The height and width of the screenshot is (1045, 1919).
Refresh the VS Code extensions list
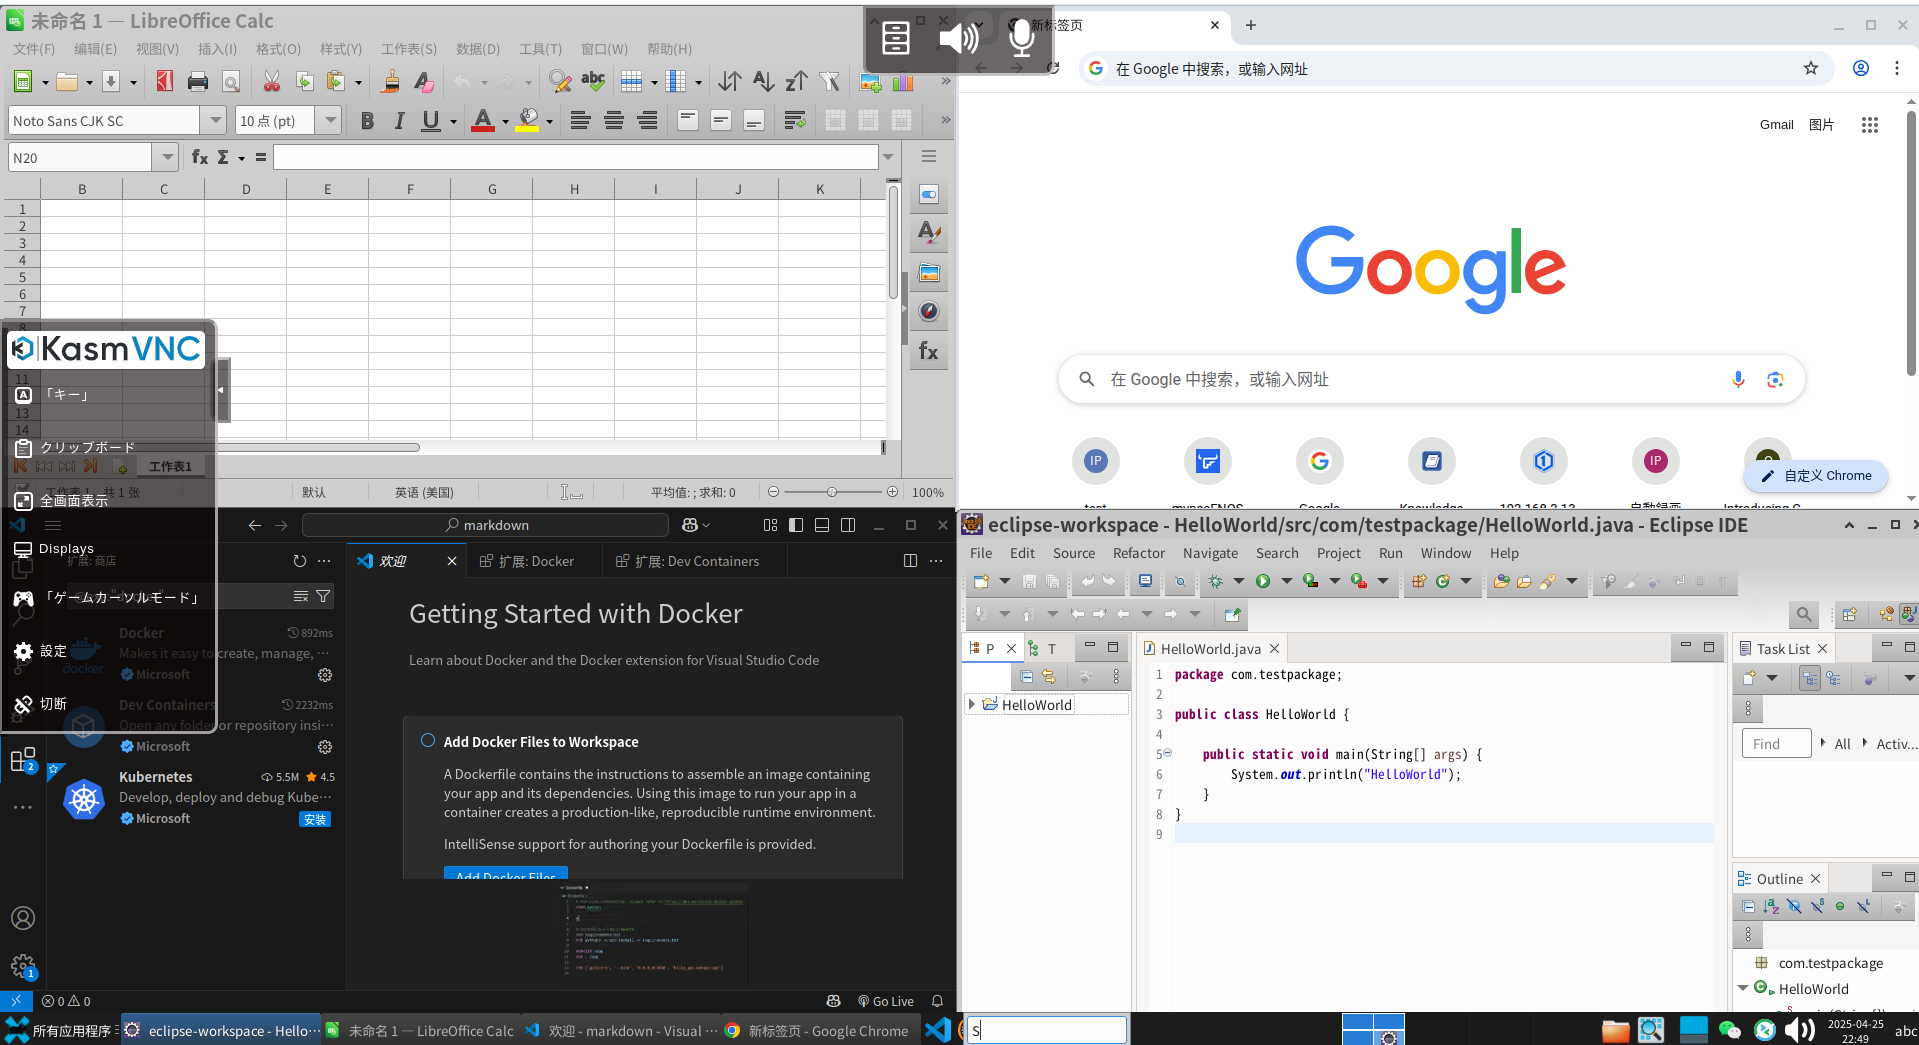(x=299, y=561)
